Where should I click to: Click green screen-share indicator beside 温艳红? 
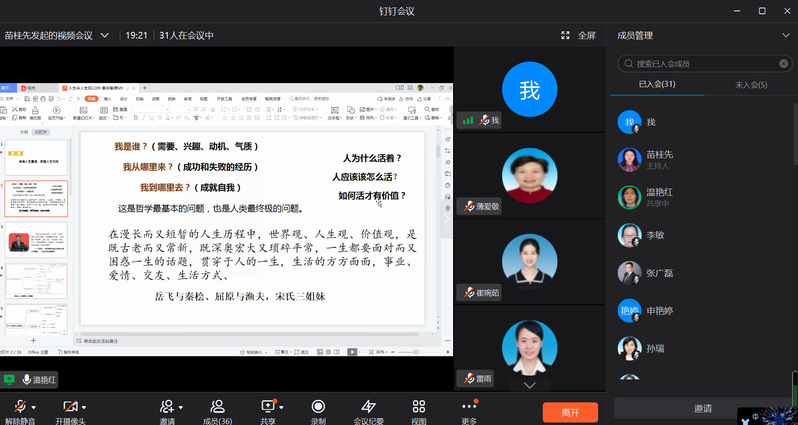point(9,379)
